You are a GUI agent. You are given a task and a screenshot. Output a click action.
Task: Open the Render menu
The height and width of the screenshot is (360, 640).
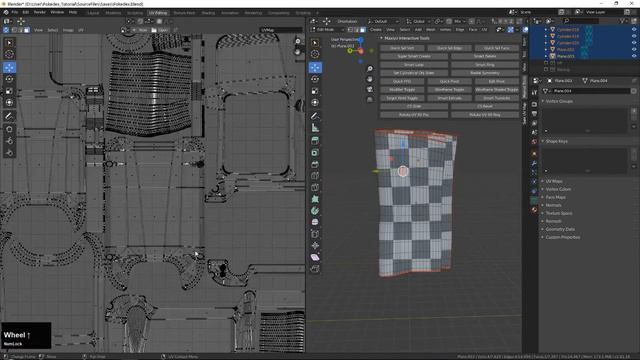40,12
